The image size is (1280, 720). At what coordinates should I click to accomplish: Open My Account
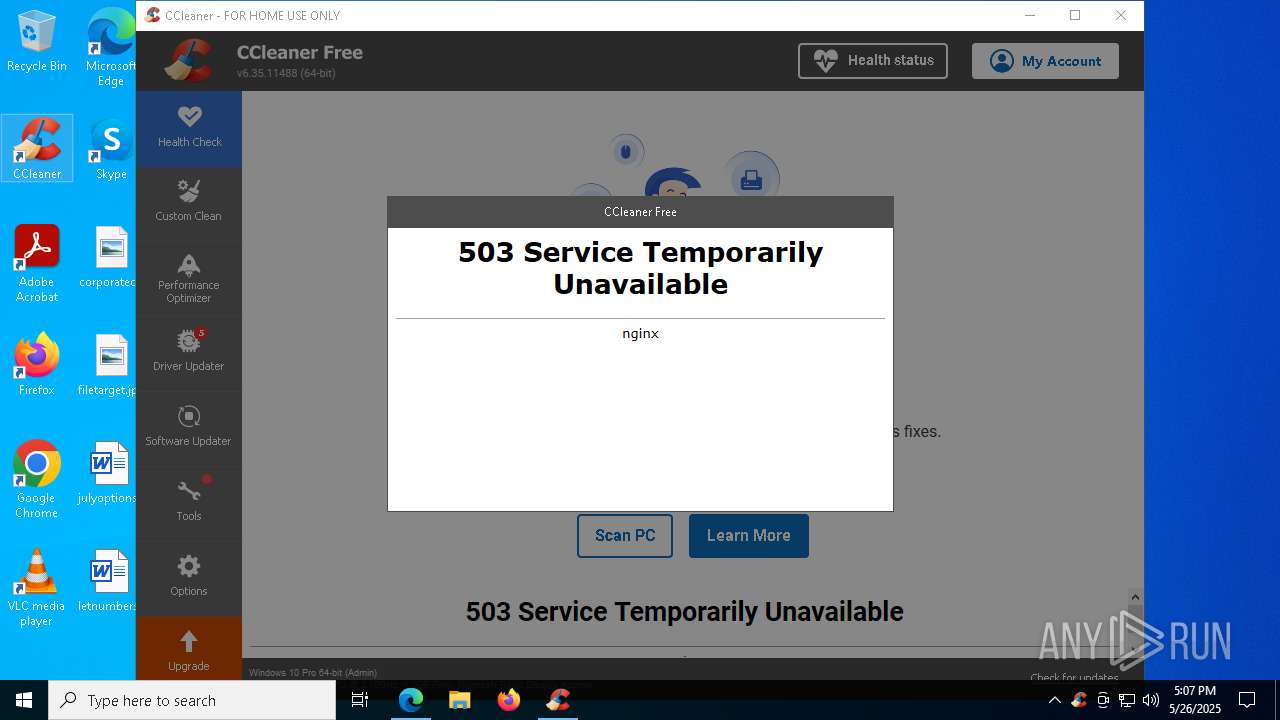[1045, 61]
